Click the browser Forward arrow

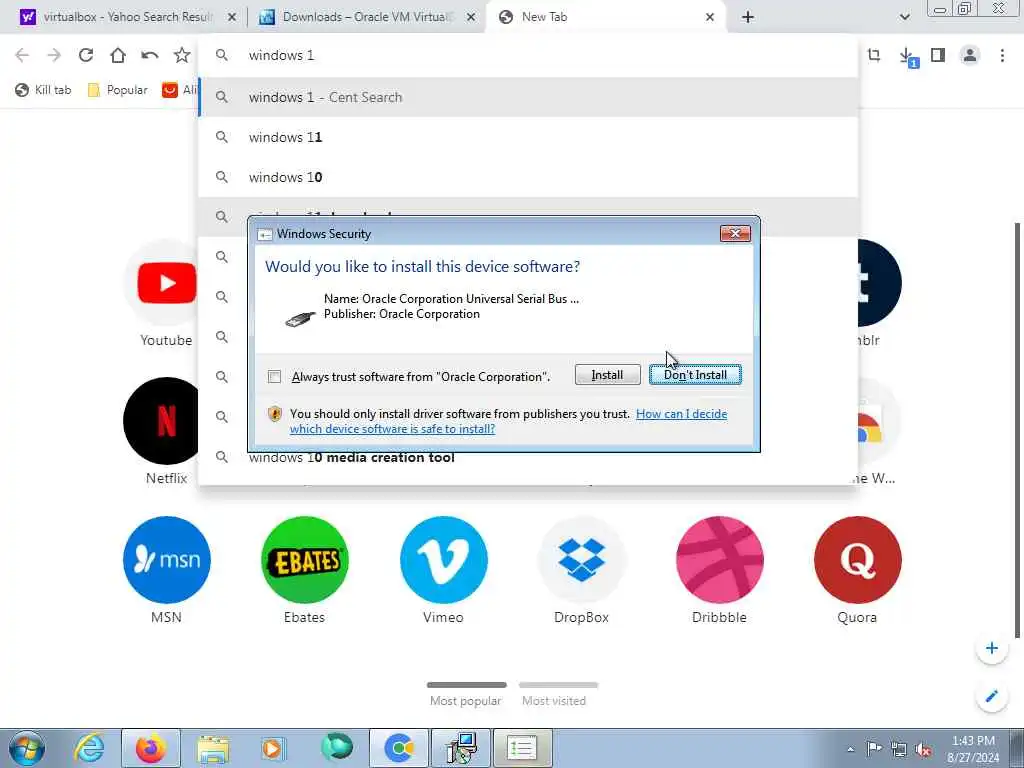[54, 56]
